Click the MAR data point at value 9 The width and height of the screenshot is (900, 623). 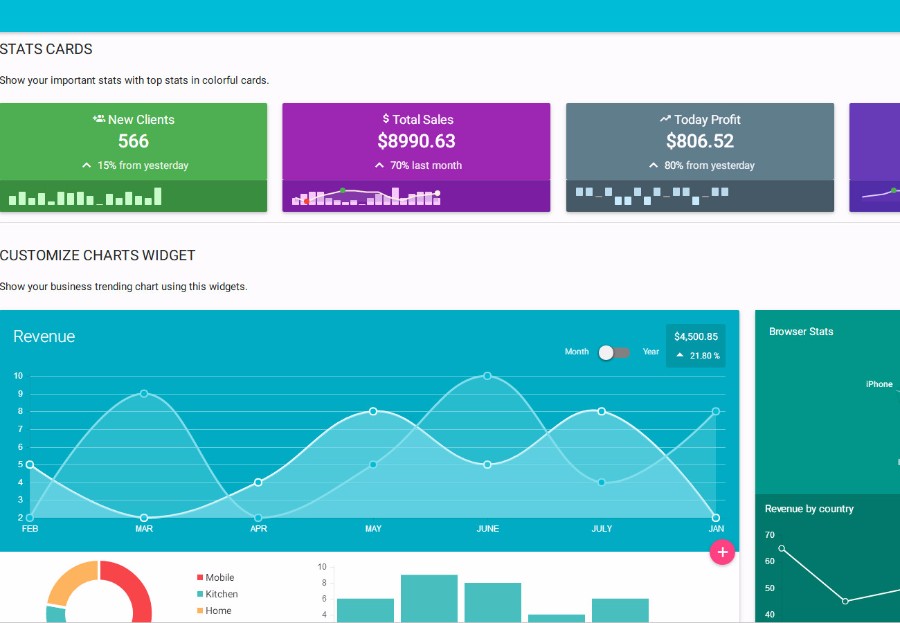click(144, 393)
